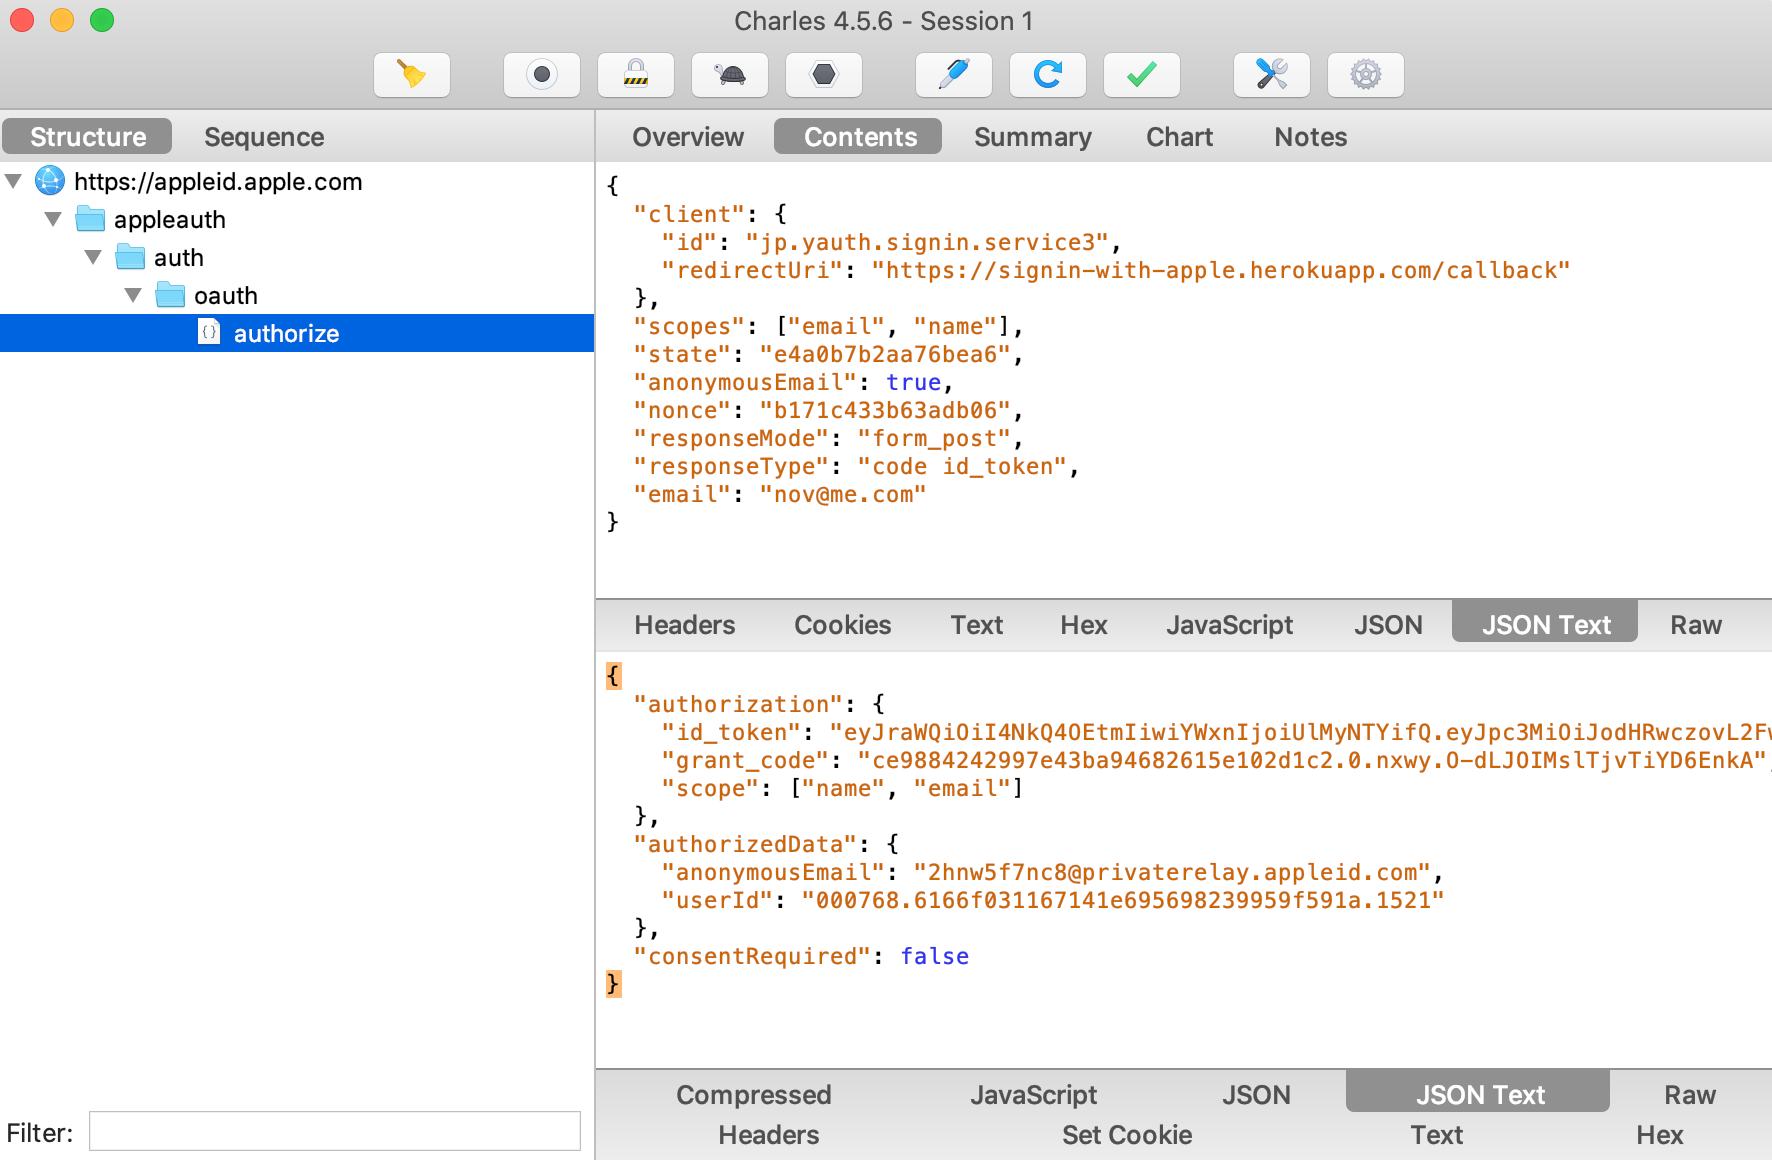Open settings via the gear icon
Screen dimensions: 1772x1160
point(1366,74)
